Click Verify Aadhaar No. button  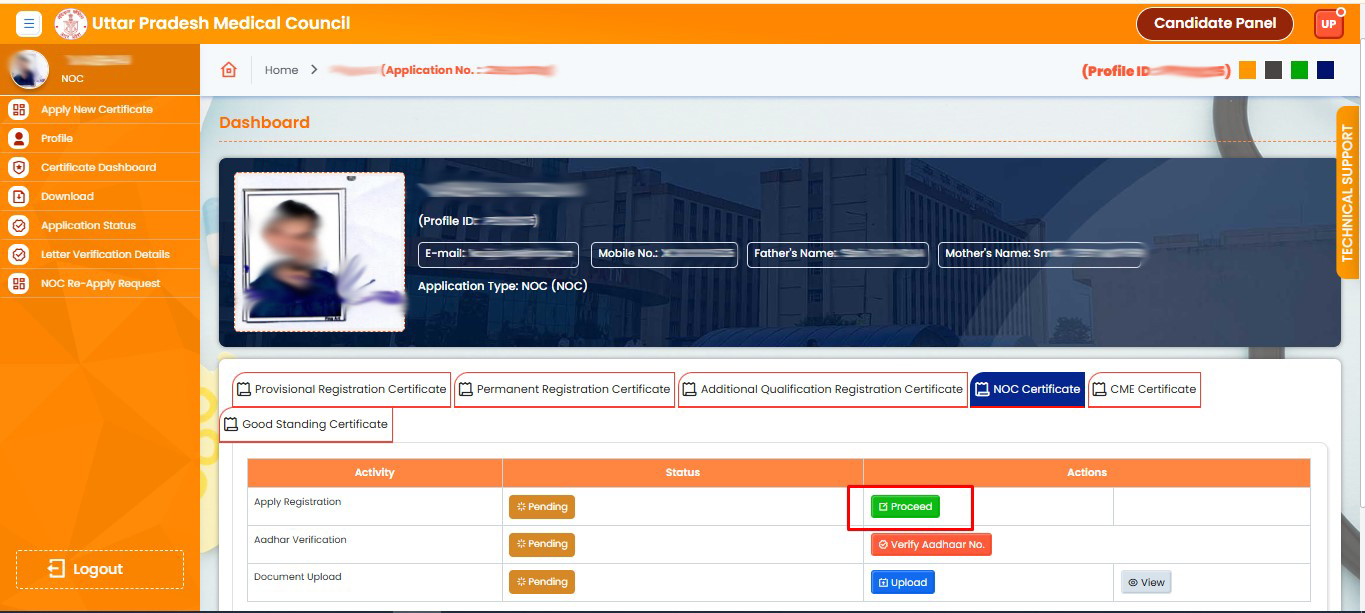point(930,544)
